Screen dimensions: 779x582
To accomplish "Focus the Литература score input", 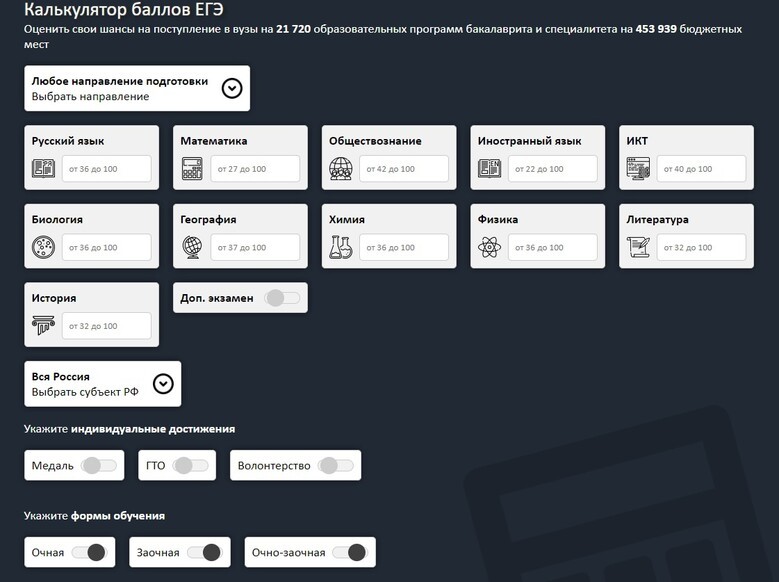I will pyautogui.click(x=701, y=247).
